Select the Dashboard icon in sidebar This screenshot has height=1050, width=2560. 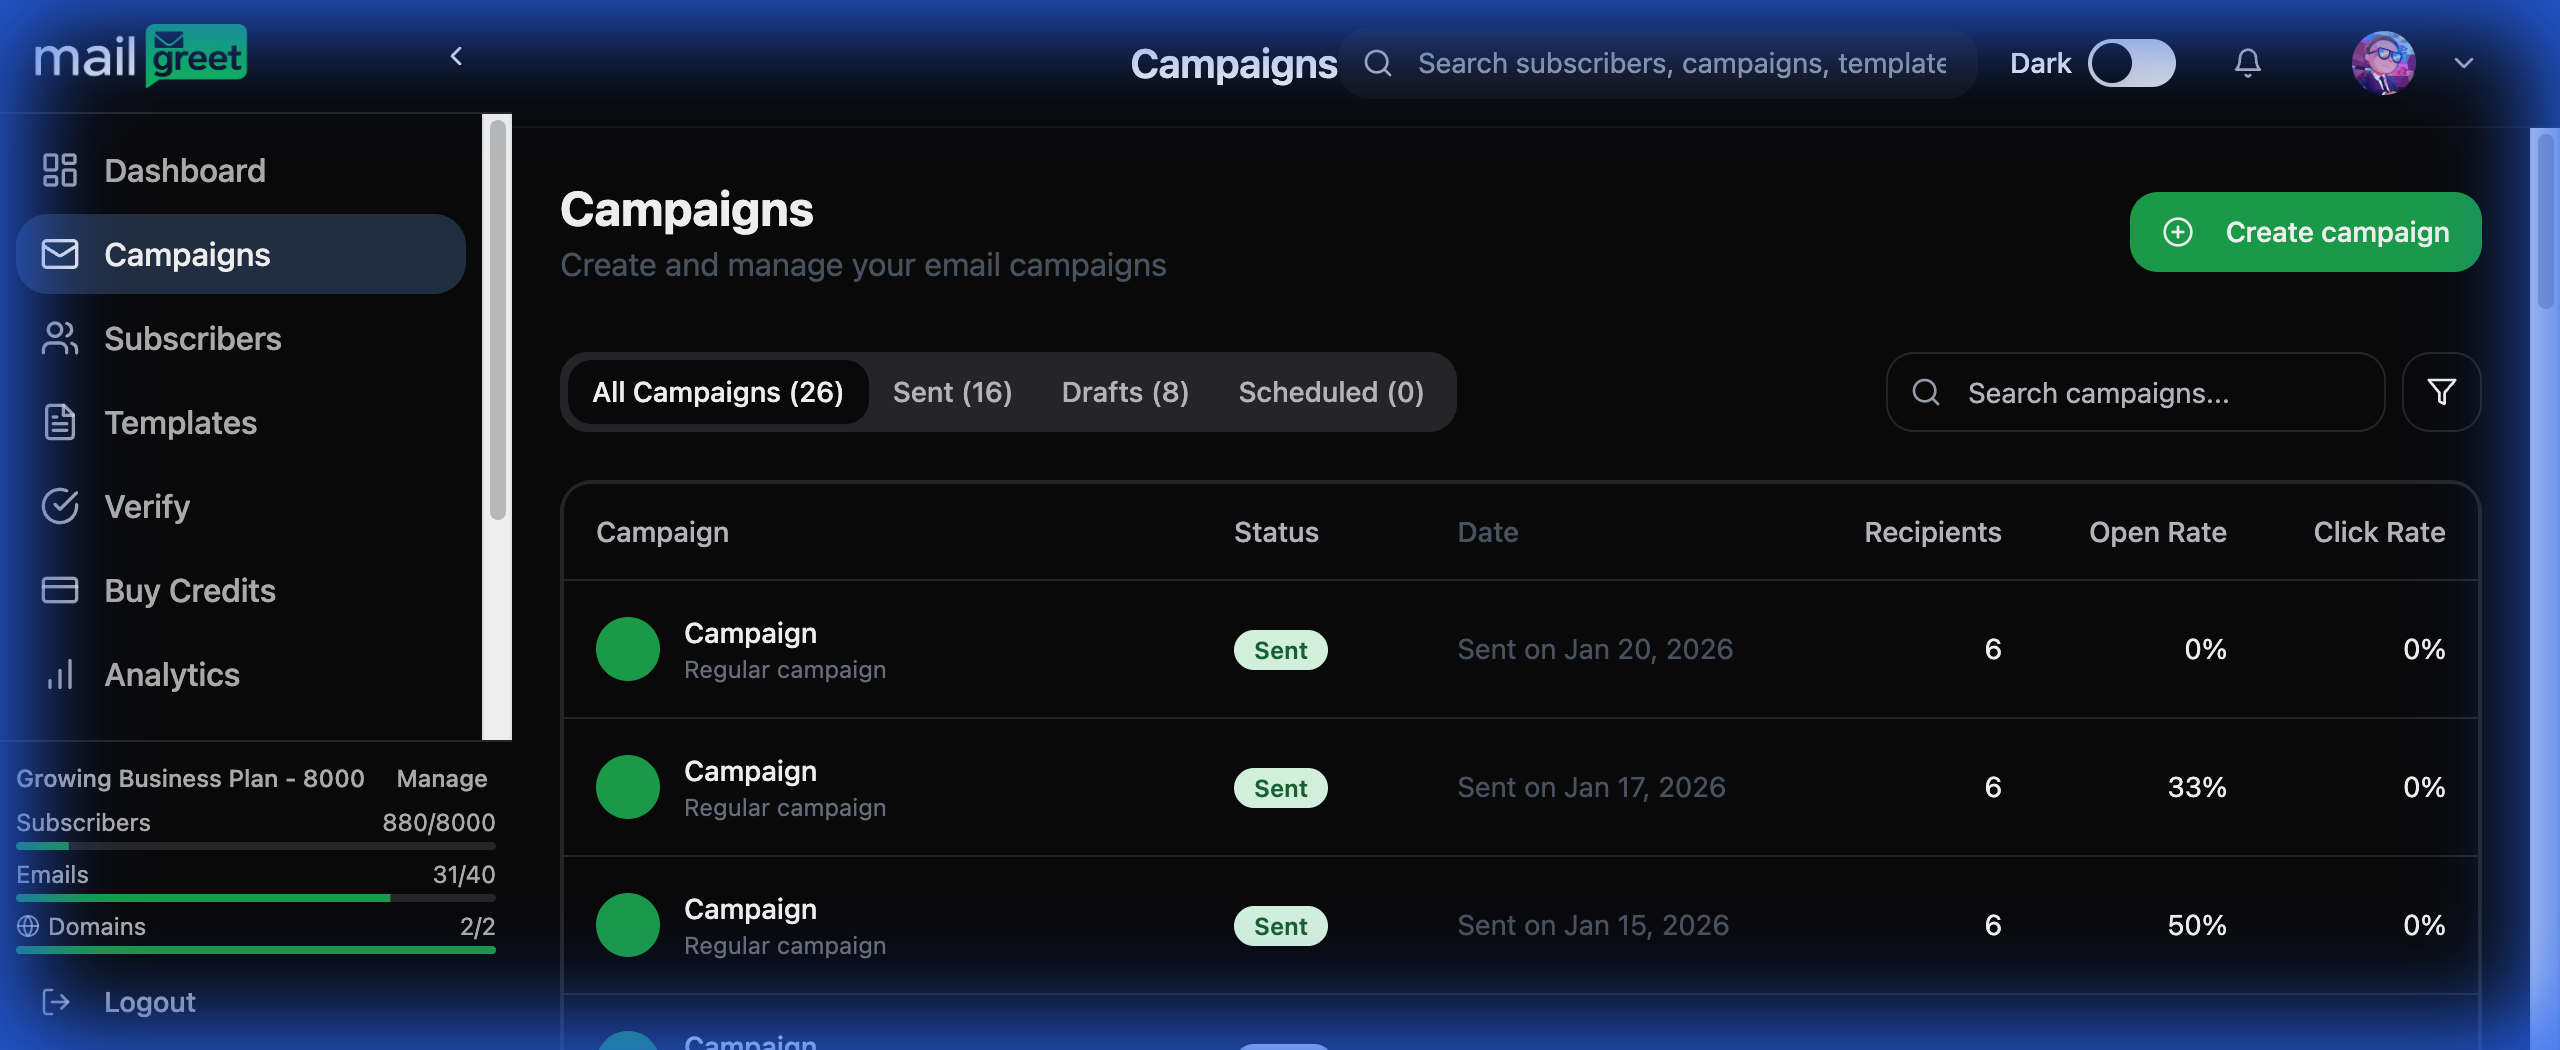point(59,170)
